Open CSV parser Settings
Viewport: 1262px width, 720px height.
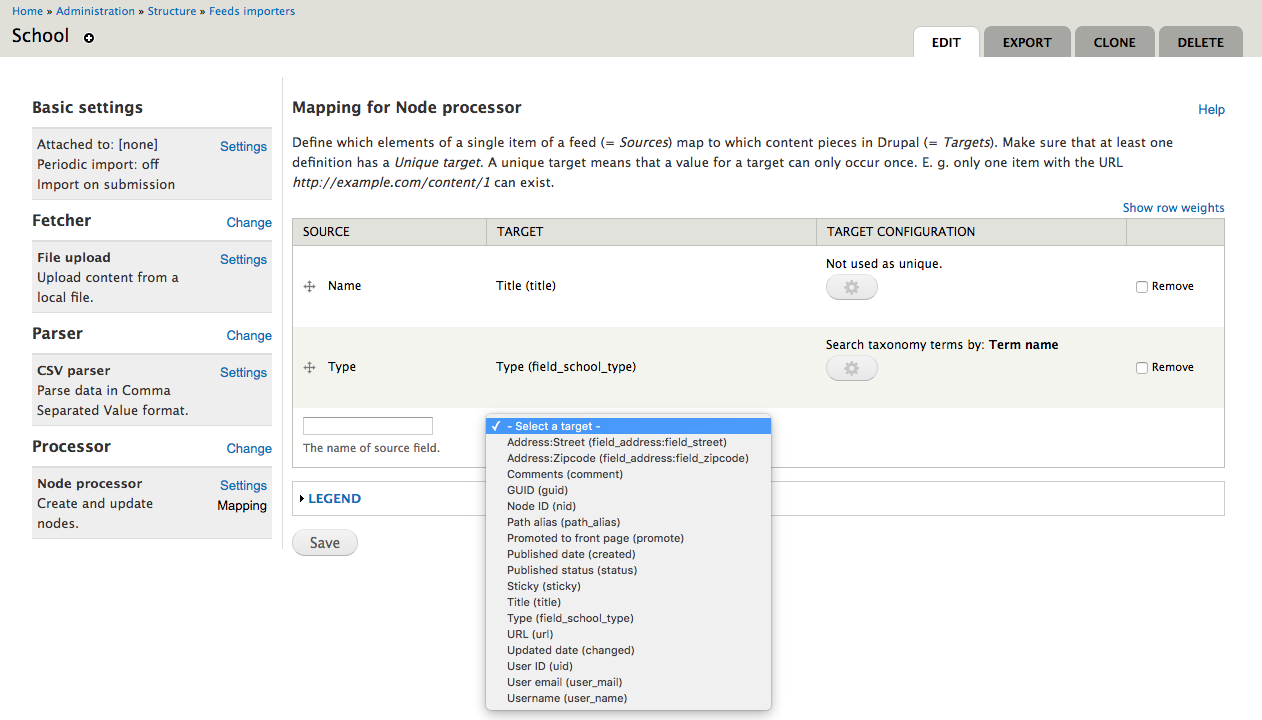tap(243, 373)
